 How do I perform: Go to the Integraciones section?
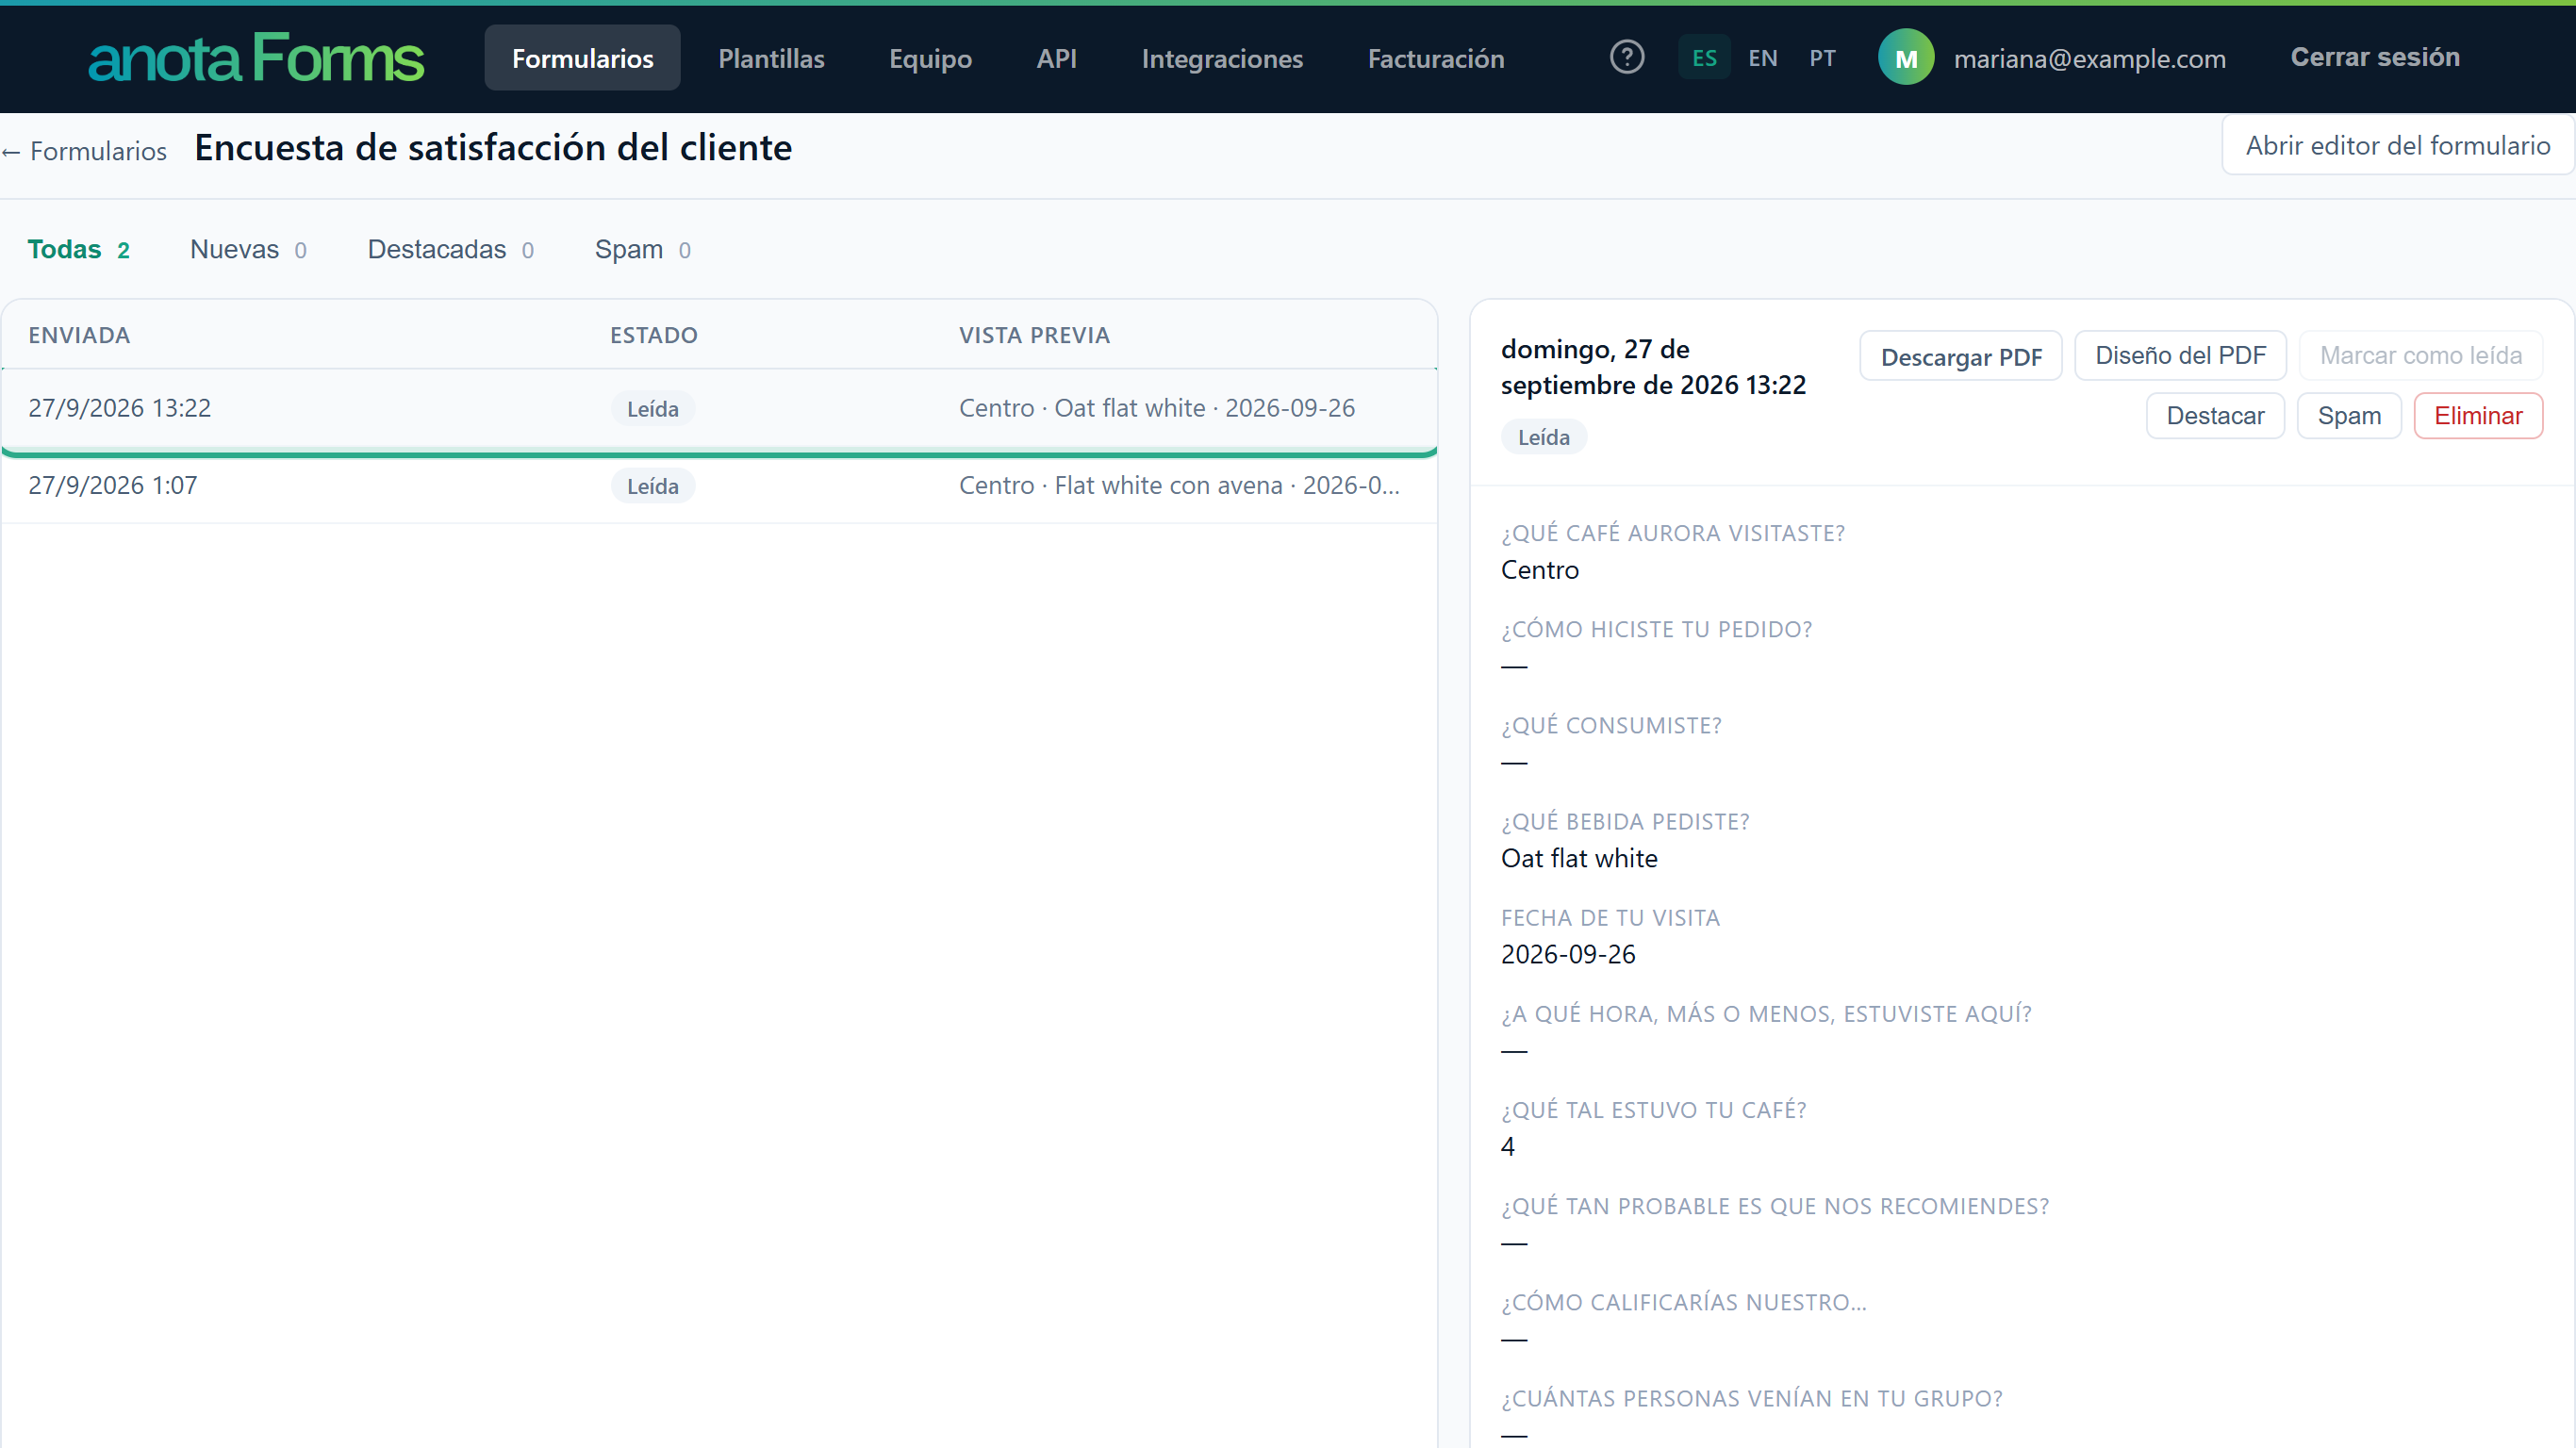pyautogui.click(x=1222, y=58)
